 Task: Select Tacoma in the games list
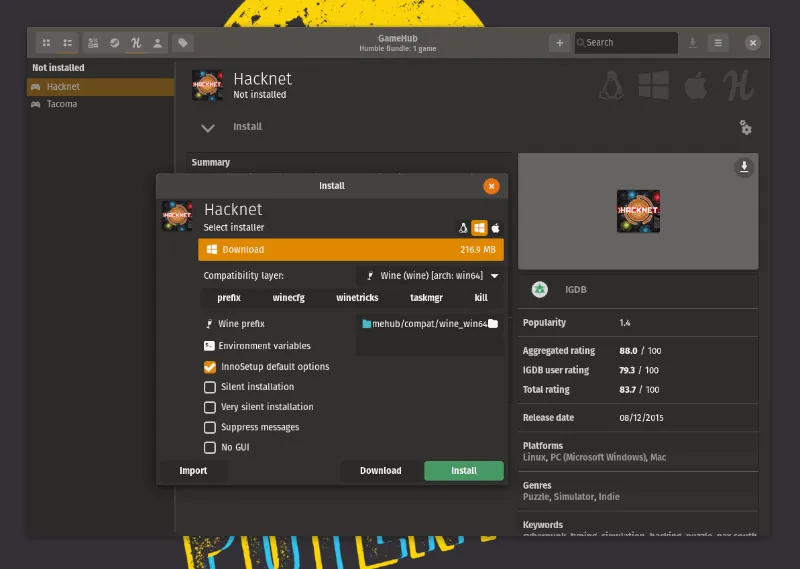coord(62,104)
